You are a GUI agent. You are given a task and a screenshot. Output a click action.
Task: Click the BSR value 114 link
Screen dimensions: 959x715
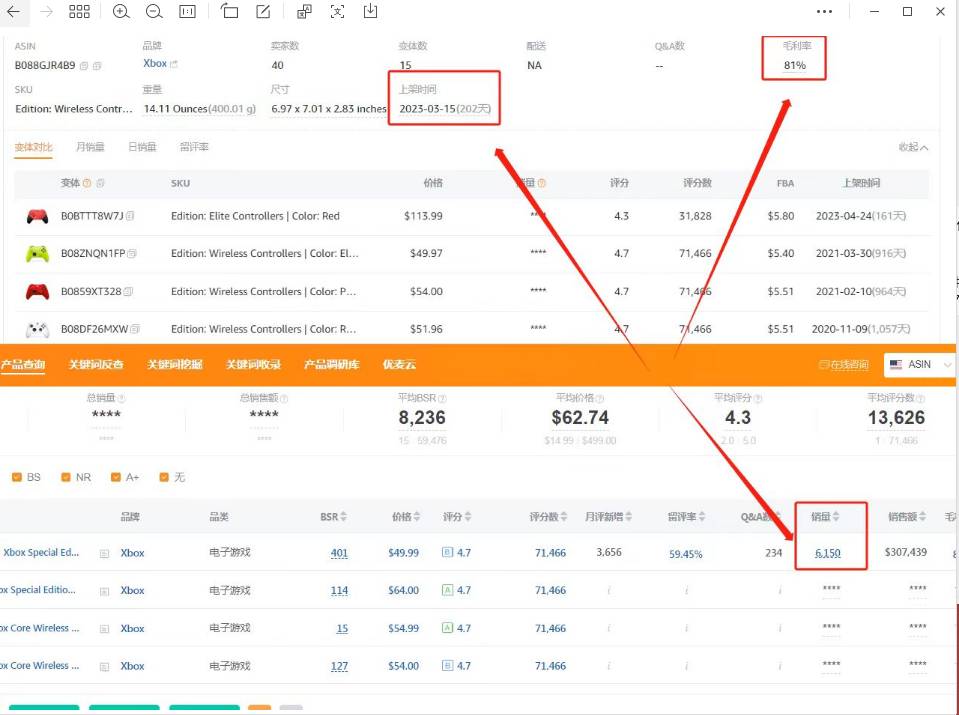pyautogui.click(x=339, y=591)
